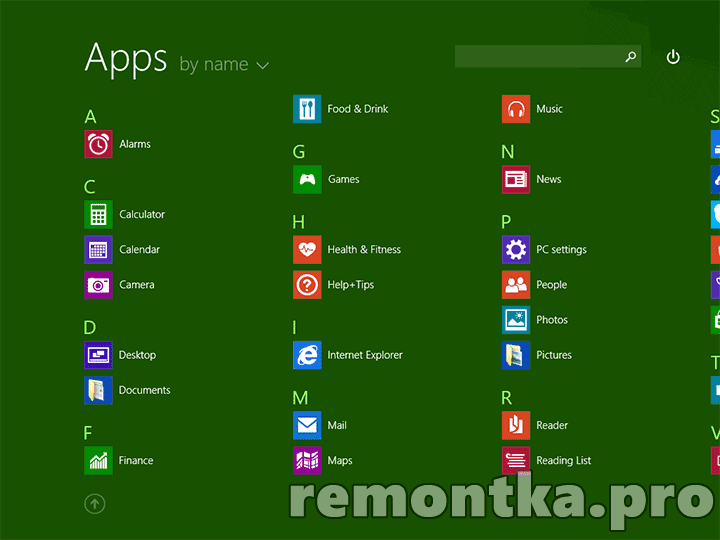720x540 pixels.
Task: Open the Calendar app tile
Action: point(98,249)
